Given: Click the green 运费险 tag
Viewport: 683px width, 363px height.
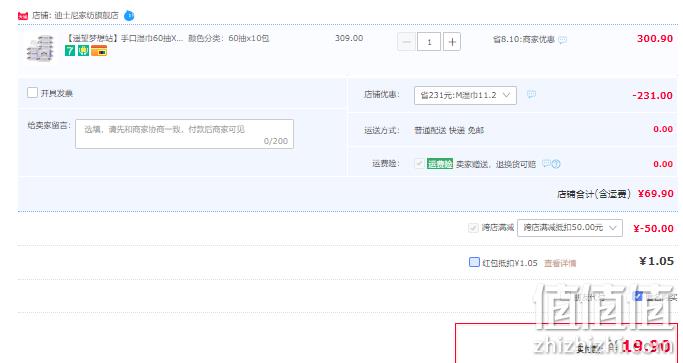Looking at the screenshot, I should pyautogui.click(x=440, y=164).
